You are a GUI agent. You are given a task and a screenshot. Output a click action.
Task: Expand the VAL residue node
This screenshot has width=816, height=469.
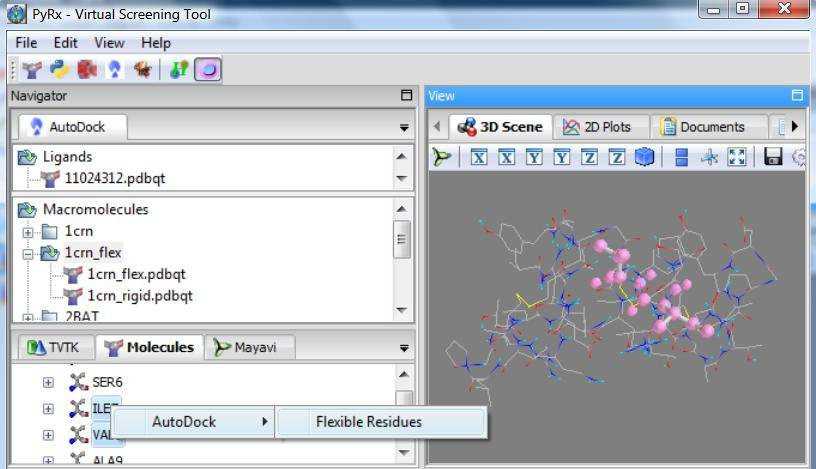[x=48, y=435]
